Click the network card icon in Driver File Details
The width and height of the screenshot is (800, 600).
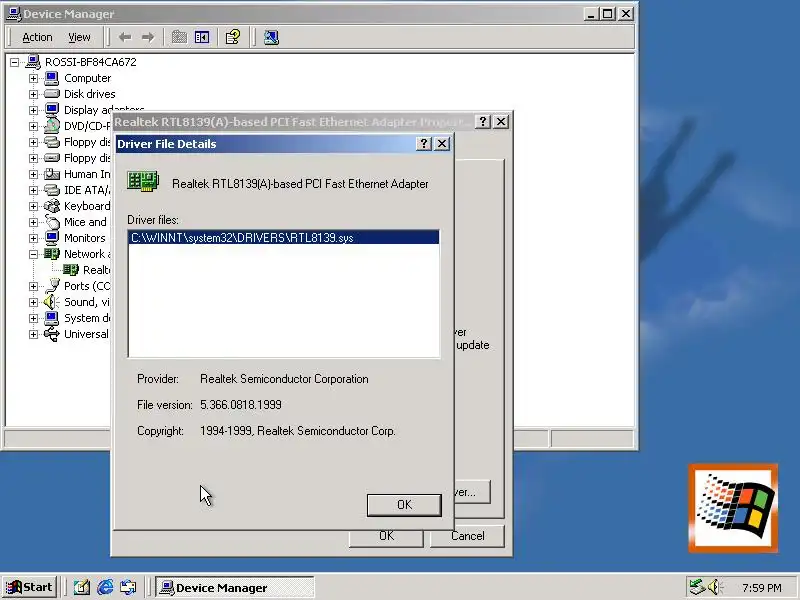(x=143, y=182)
